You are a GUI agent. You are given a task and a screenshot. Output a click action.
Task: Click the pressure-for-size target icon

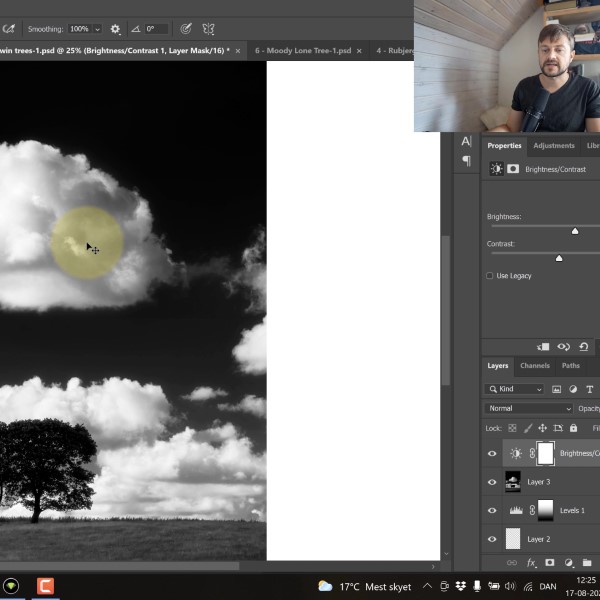pyautogui.click(x=185, y=29)
